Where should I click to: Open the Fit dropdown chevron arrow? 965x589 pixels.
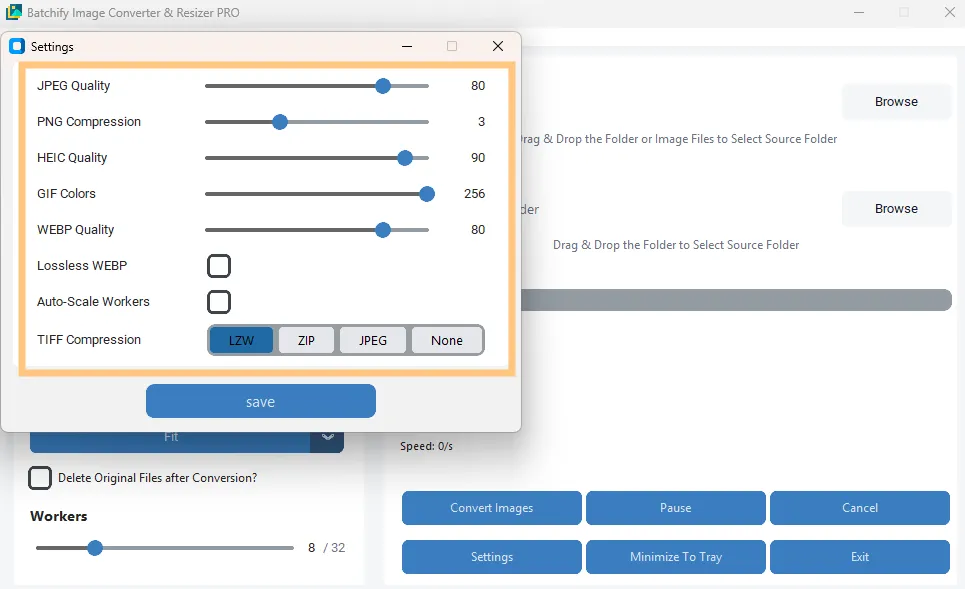tap(327, 437)
